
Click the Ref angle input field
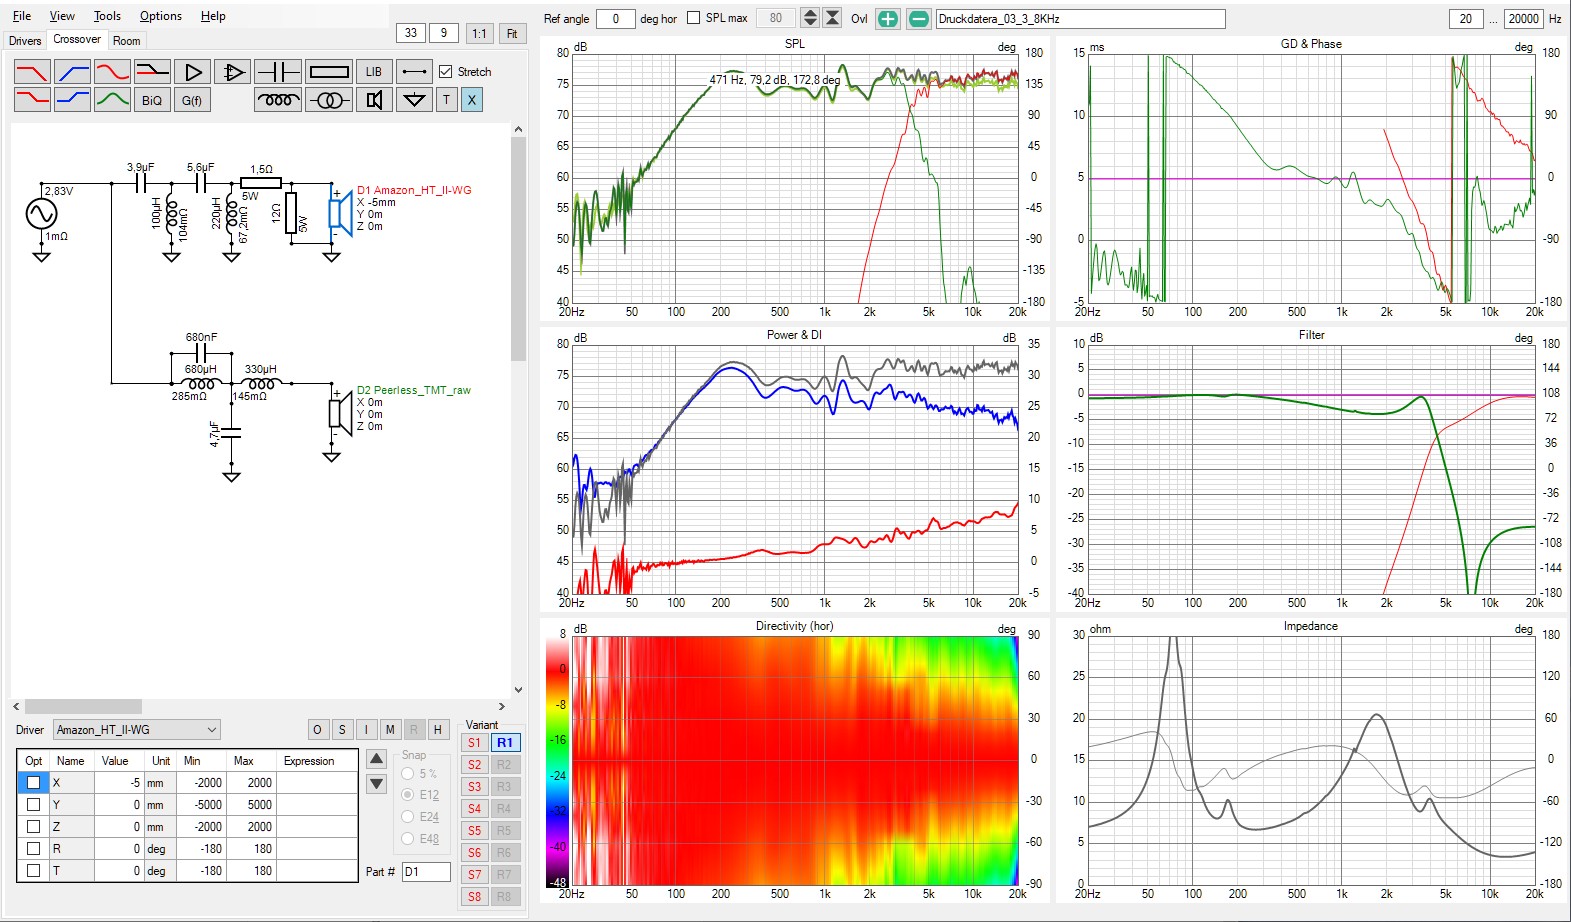[x=615, y=19]
